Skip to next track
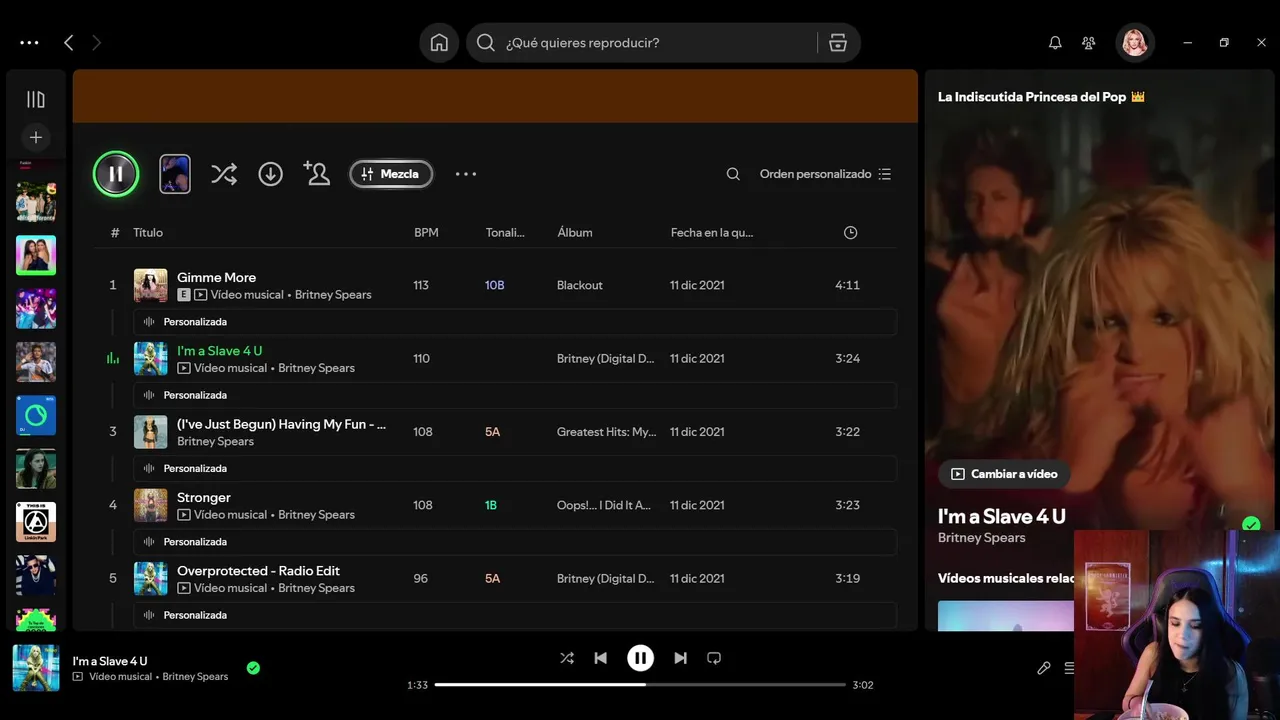The height and width of the screenshot is (720, 1280). [x=680, y=658]
